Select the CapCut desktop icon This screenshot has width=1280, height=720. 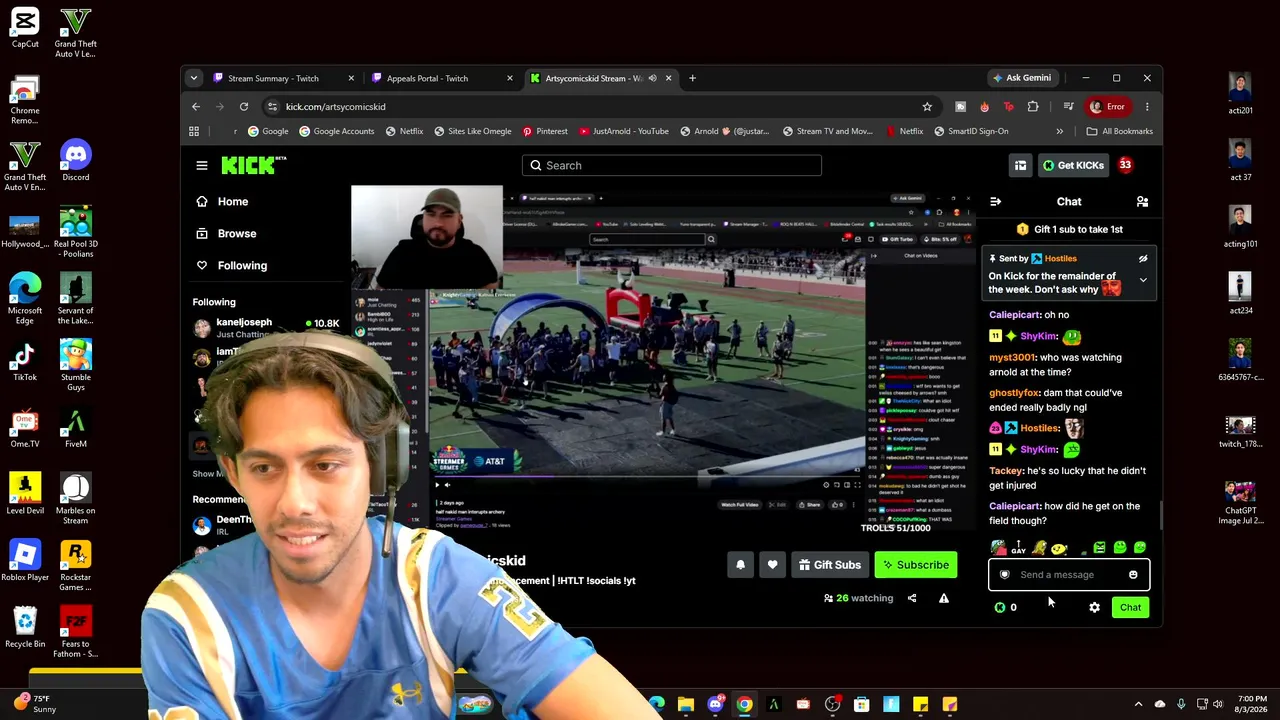point(25,27)
